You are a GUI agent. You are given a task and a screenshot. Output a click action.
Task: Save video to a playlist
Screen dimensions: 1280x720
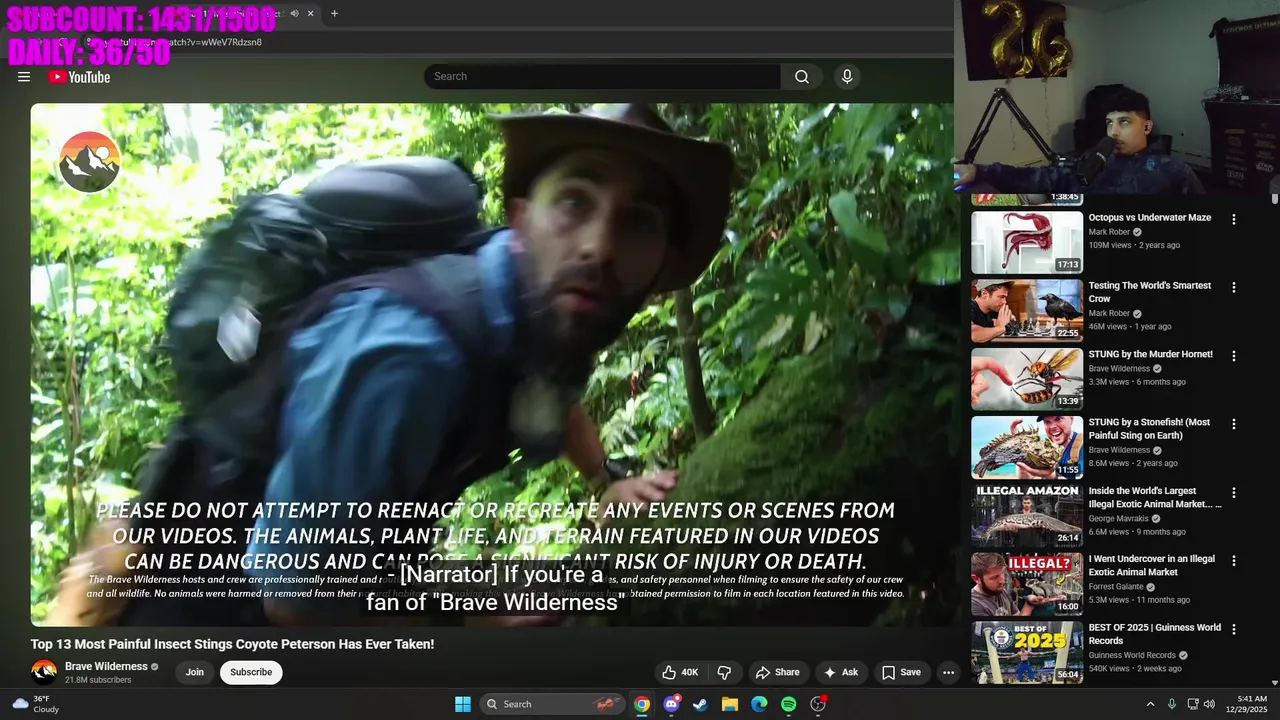[x=901, y=672]
